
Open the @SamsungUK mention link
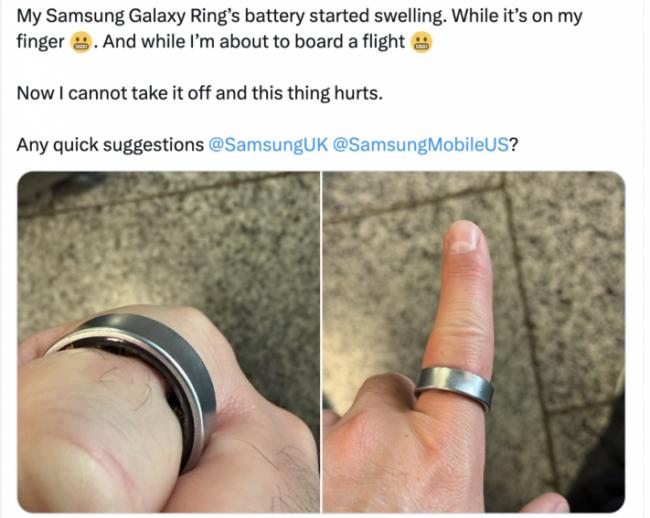268,145
